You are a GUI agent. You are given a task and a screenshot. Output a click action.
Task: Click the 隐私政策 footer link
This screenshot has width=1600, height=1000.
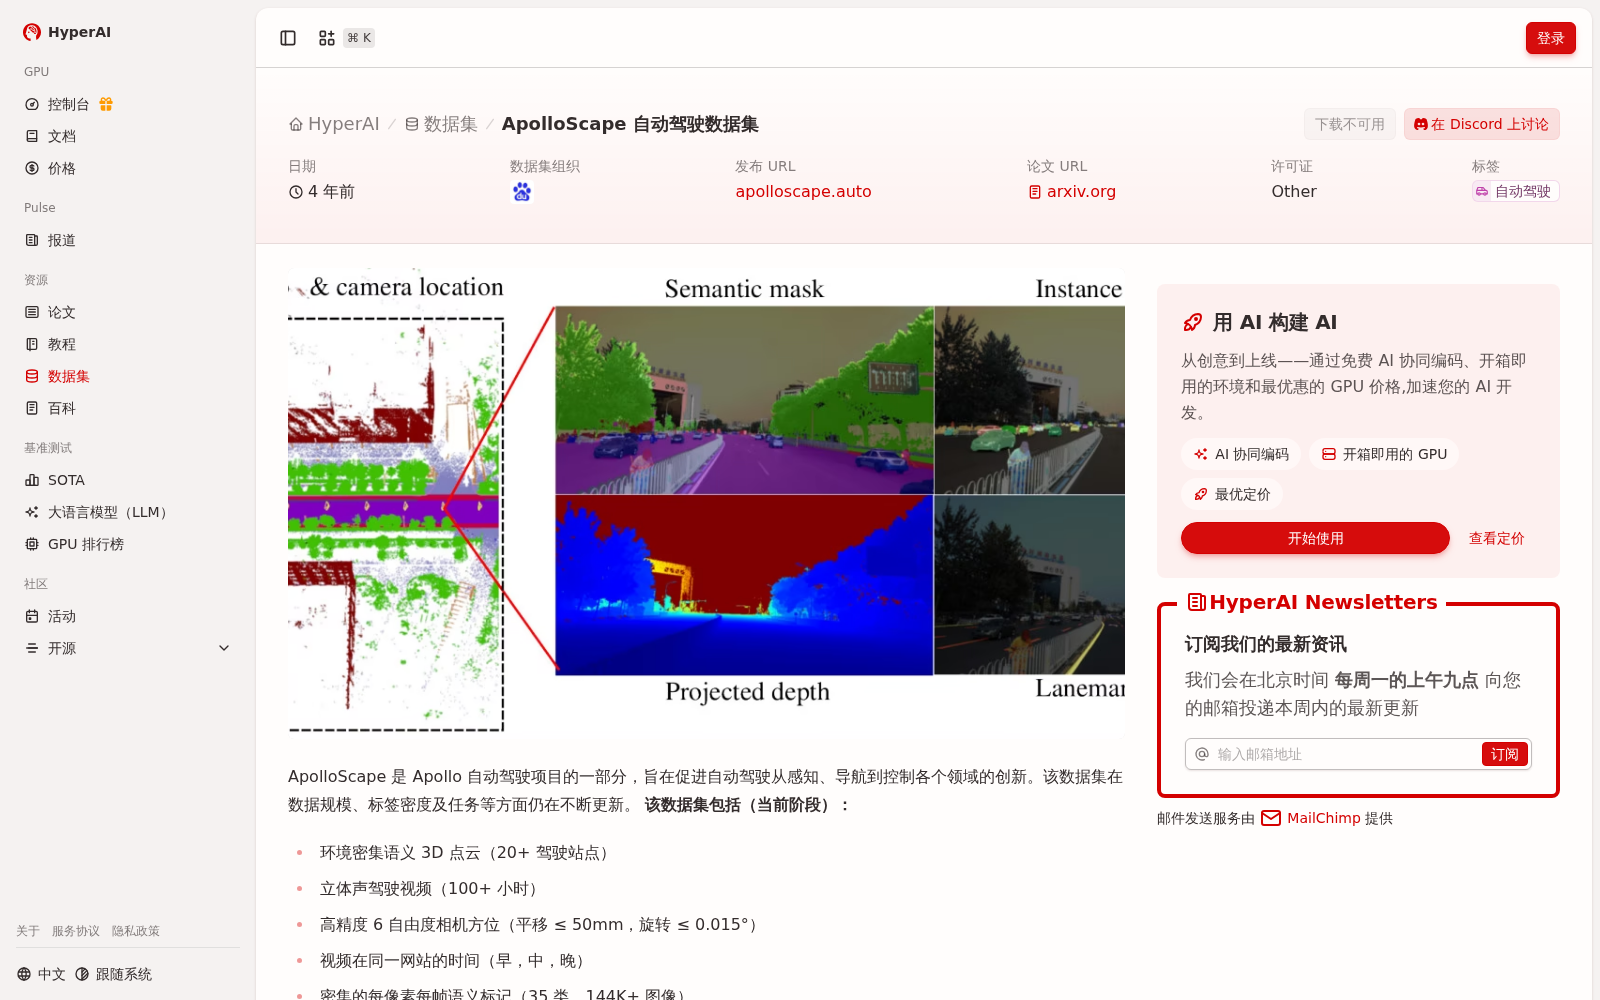[136, 931]
